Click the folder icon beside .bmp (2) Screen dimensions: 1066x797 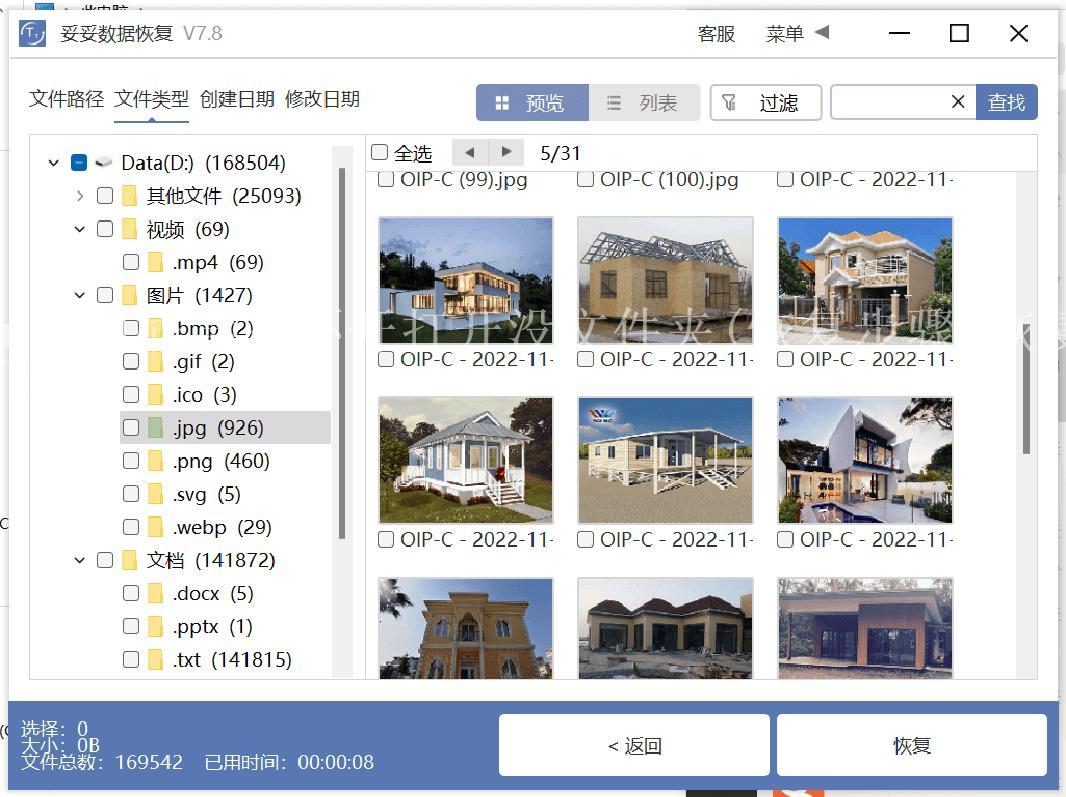coord(155,328)
